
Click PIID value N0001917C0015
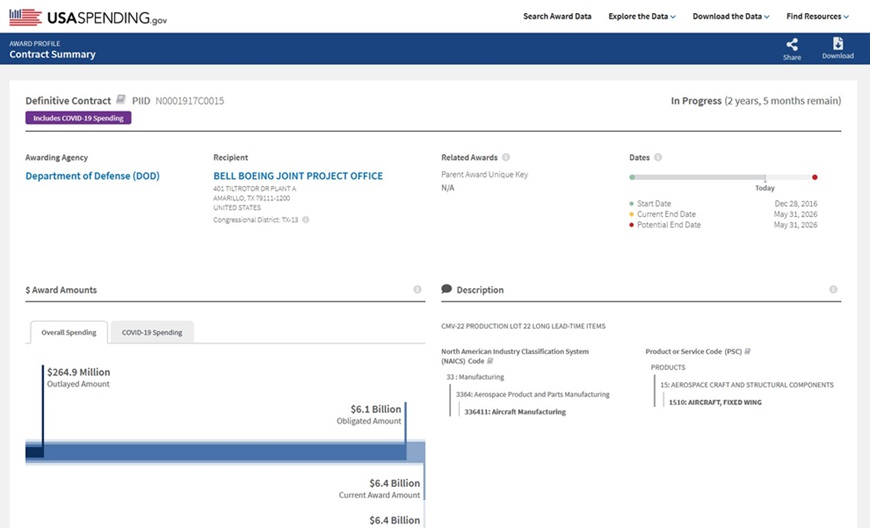[190, 100]
